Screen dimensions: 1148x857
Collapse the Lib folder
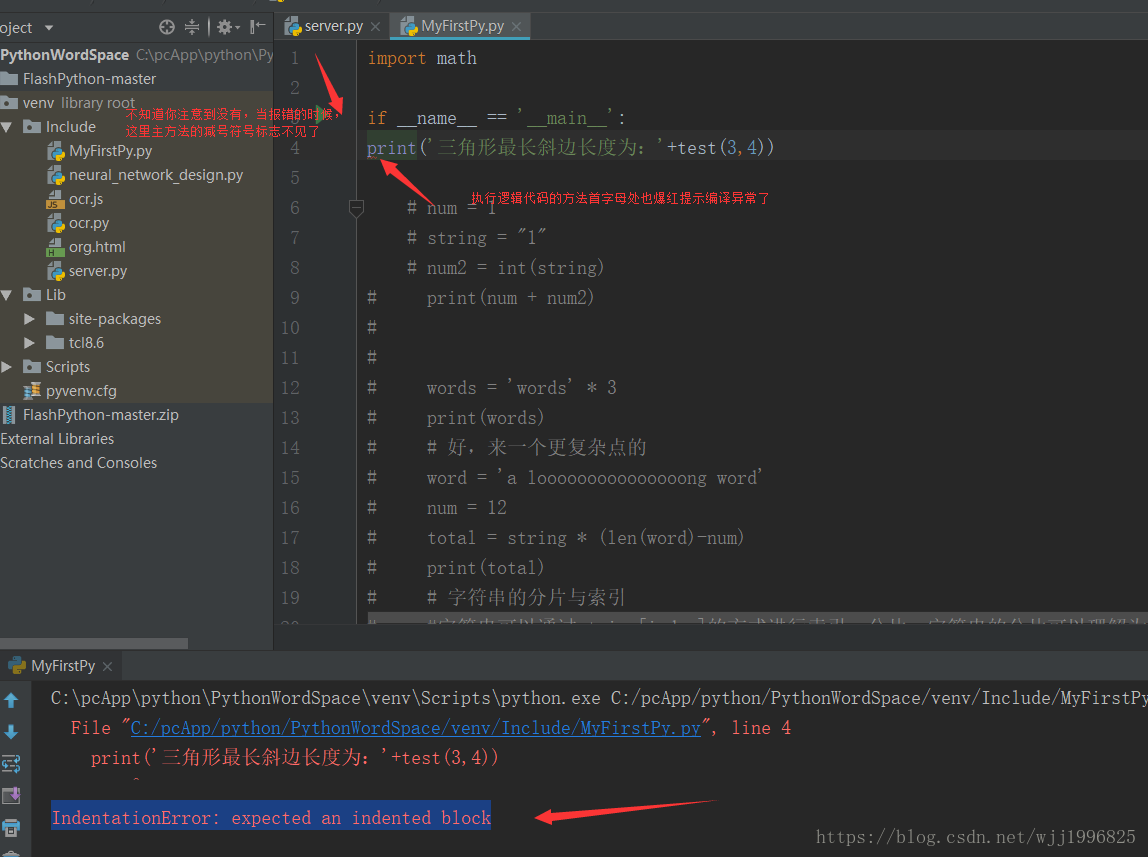point(7,295)
